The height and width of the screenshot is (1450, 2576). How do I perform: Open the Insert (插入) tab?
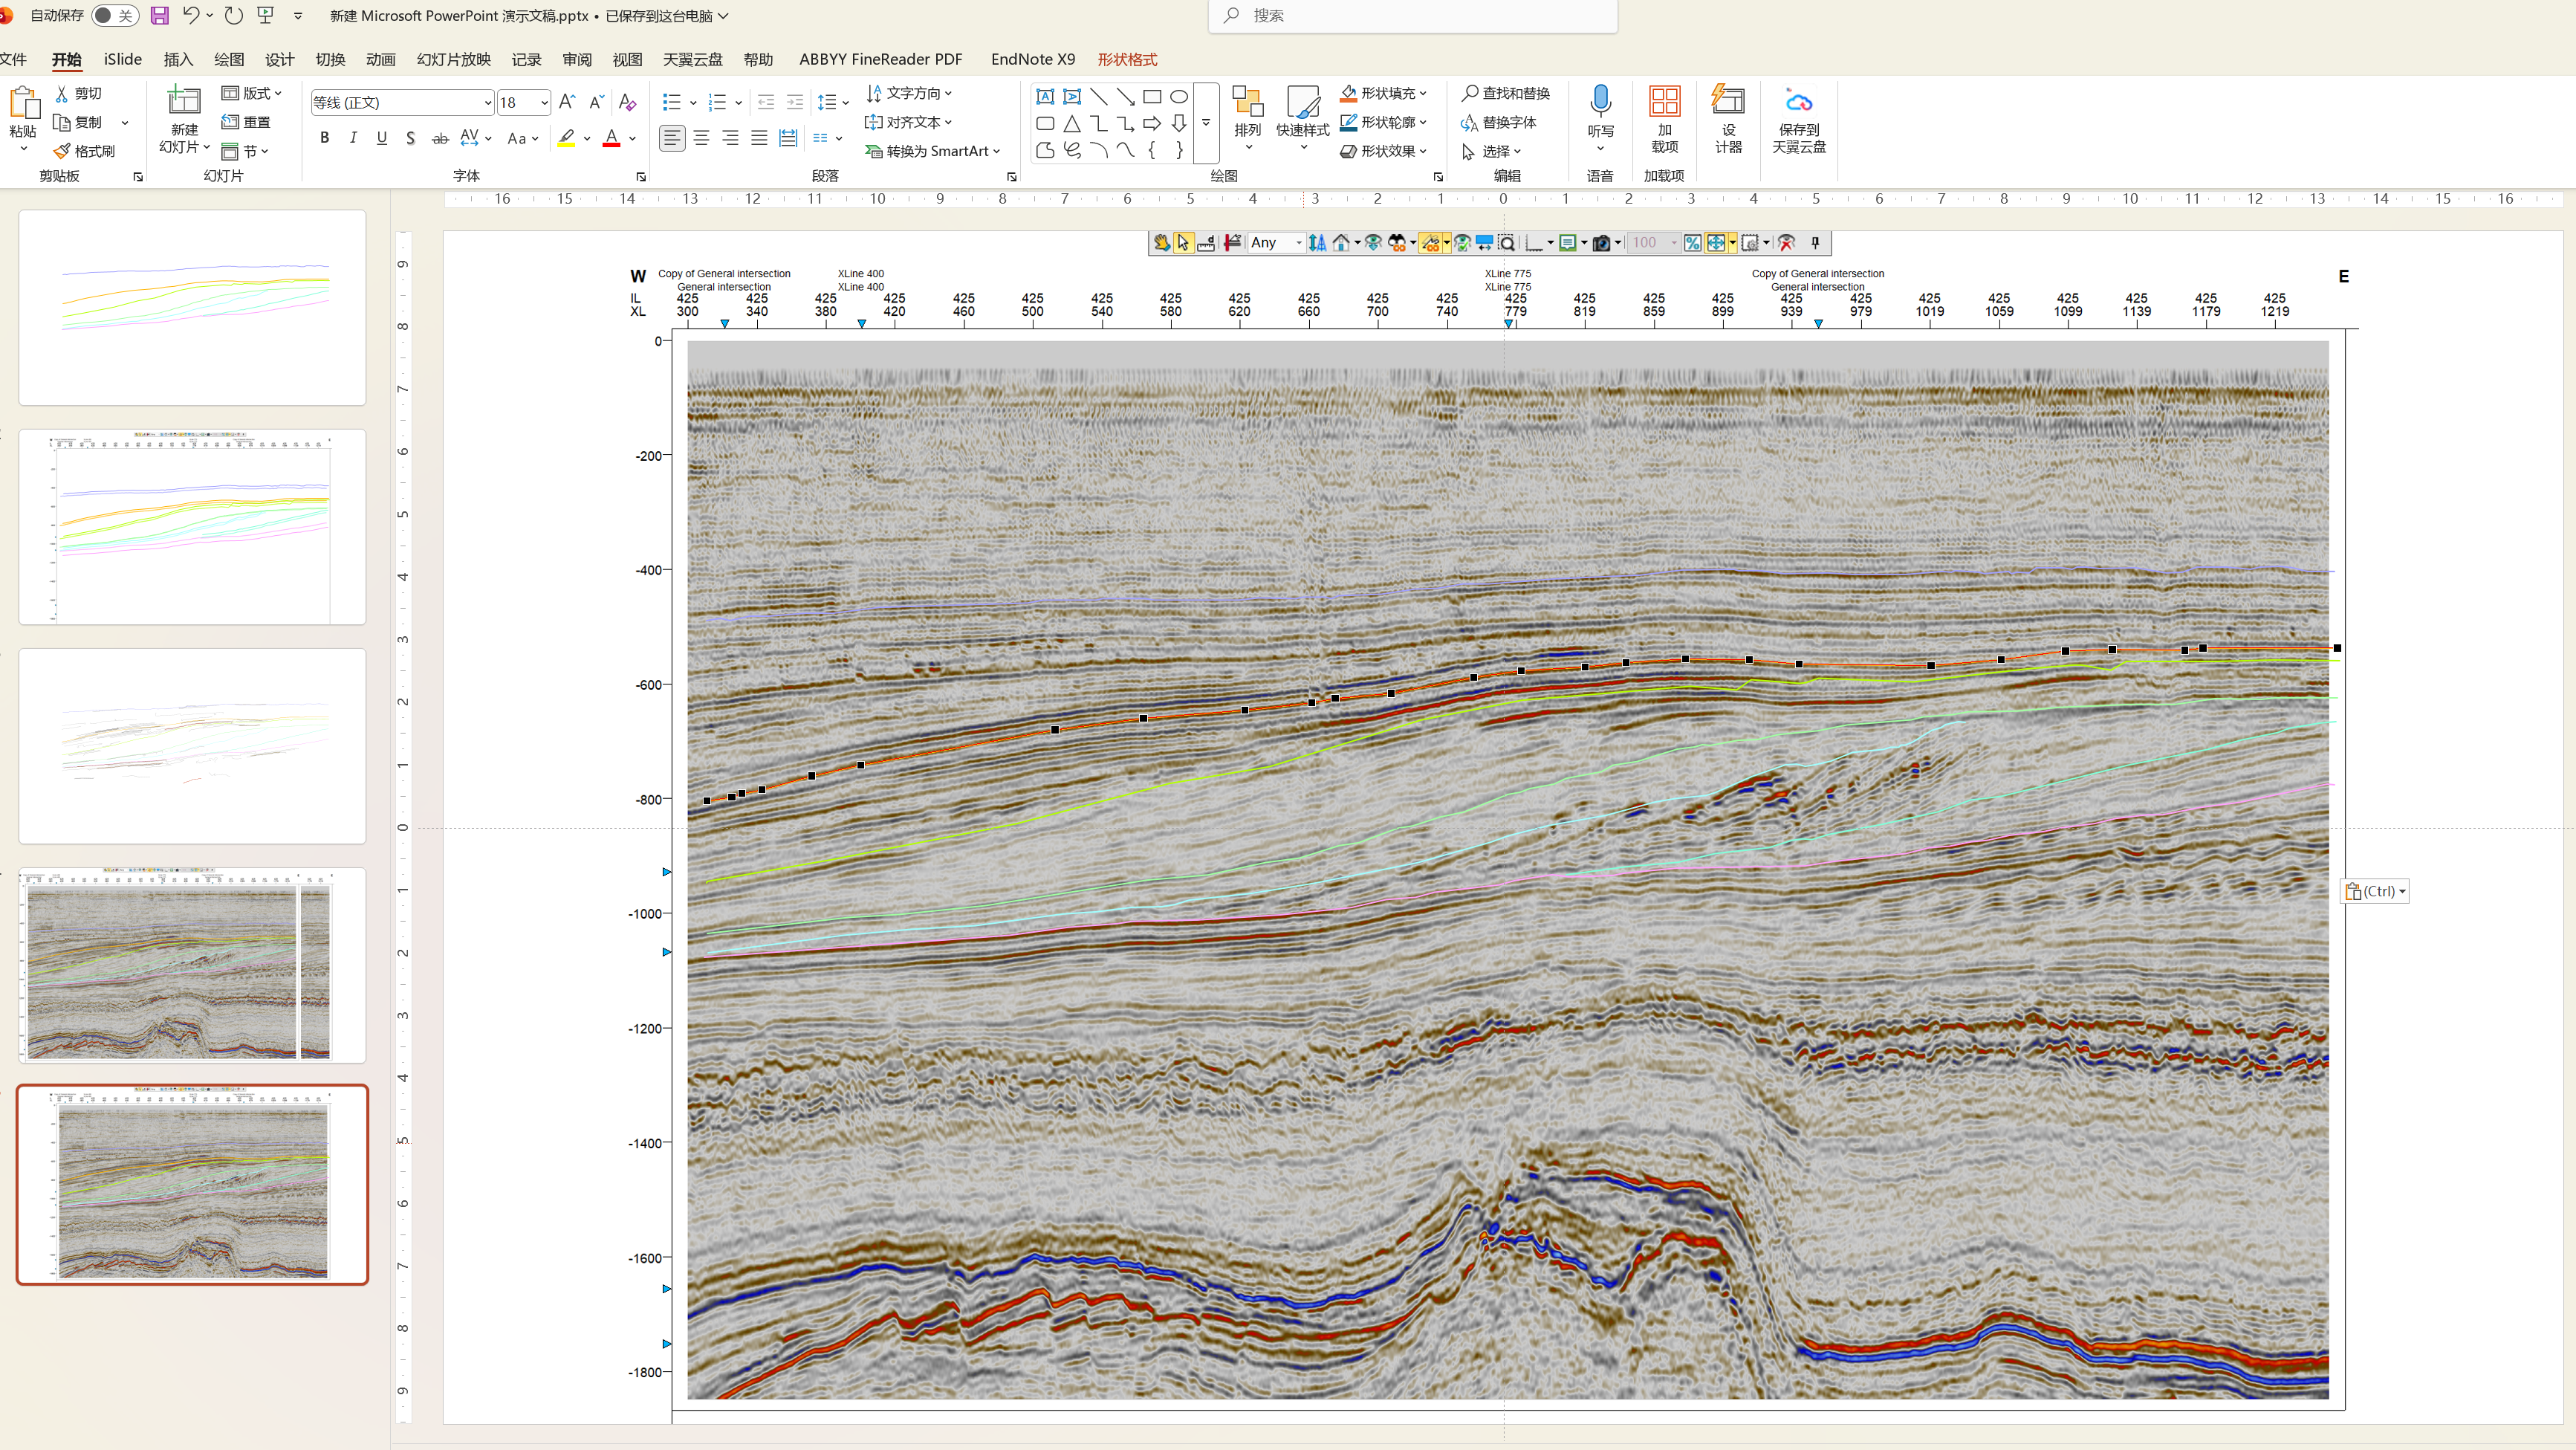[x=178, y=59]
